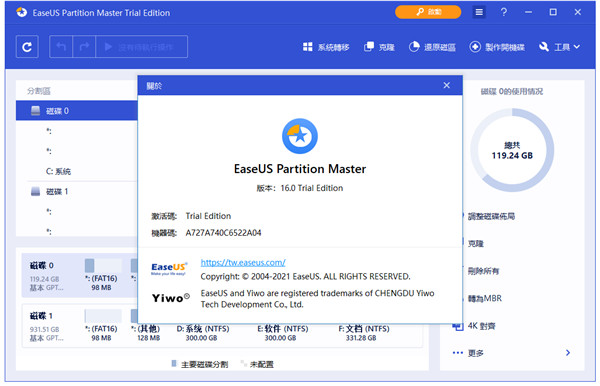Select the 98 MB FAT16 partition on 磁碟 0
Screen dimensions: 600x386
102,275
